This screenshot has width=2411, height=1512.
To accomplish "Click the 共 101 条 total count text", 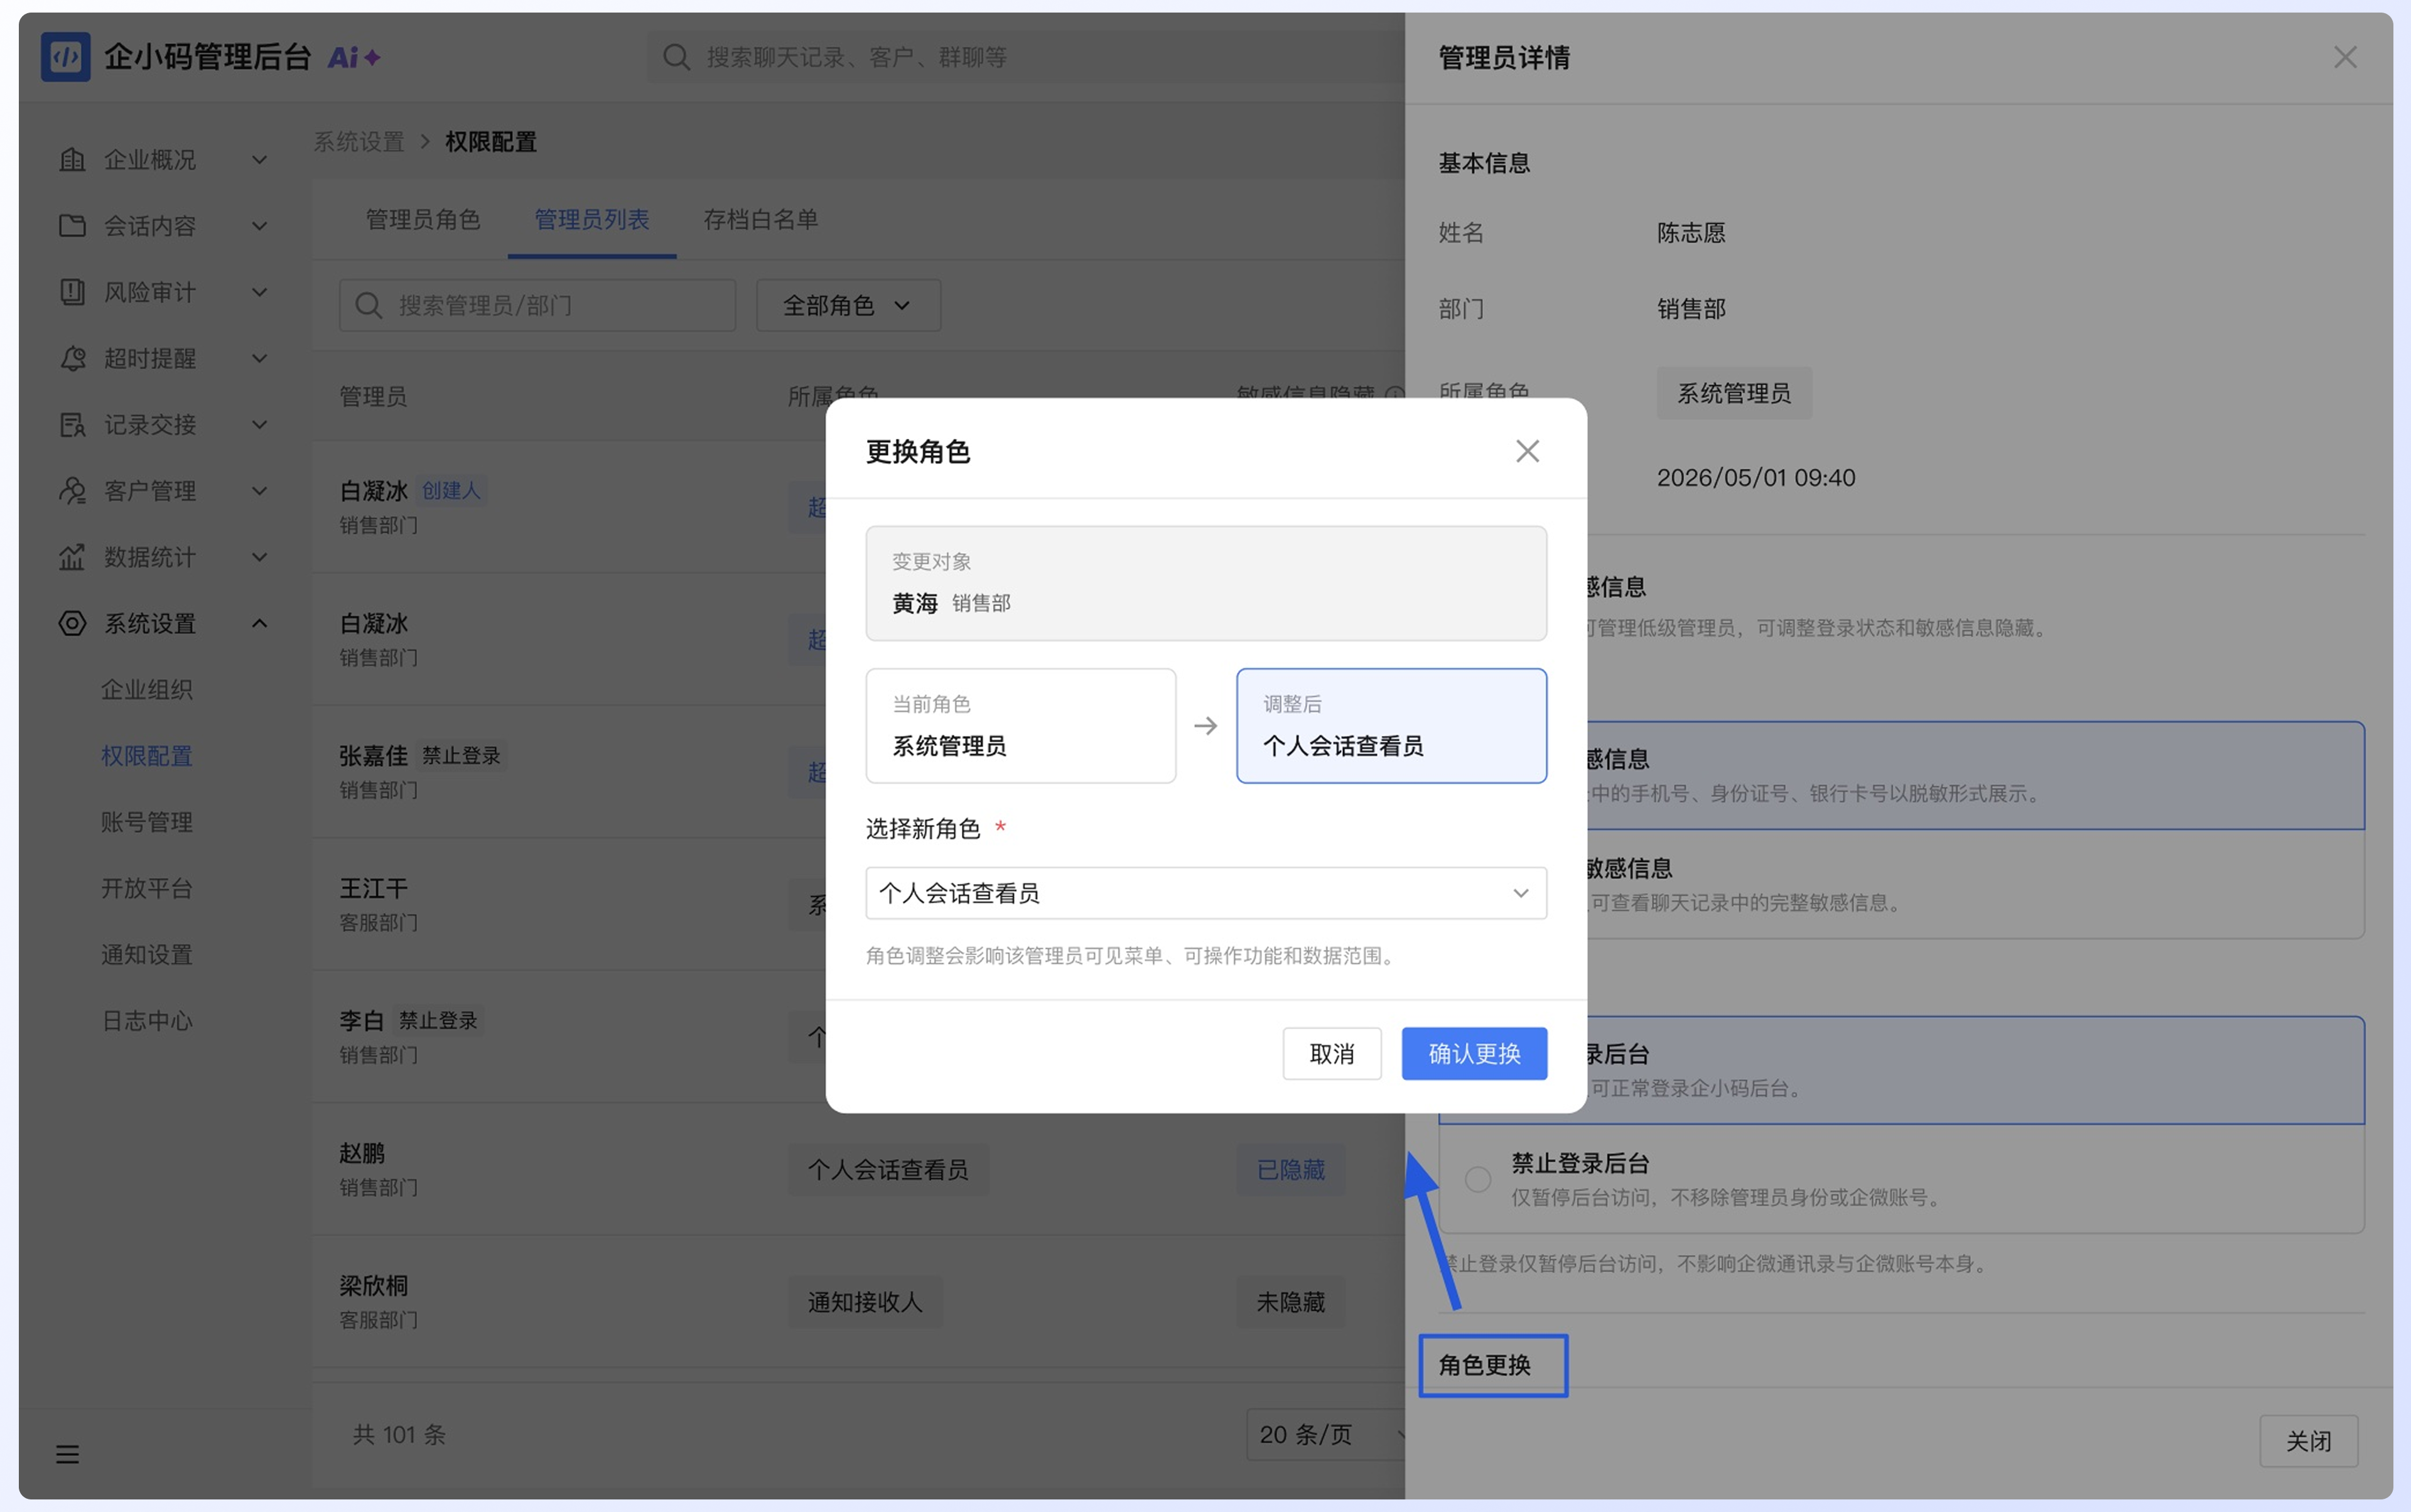I will click(x=399, y=1434).
